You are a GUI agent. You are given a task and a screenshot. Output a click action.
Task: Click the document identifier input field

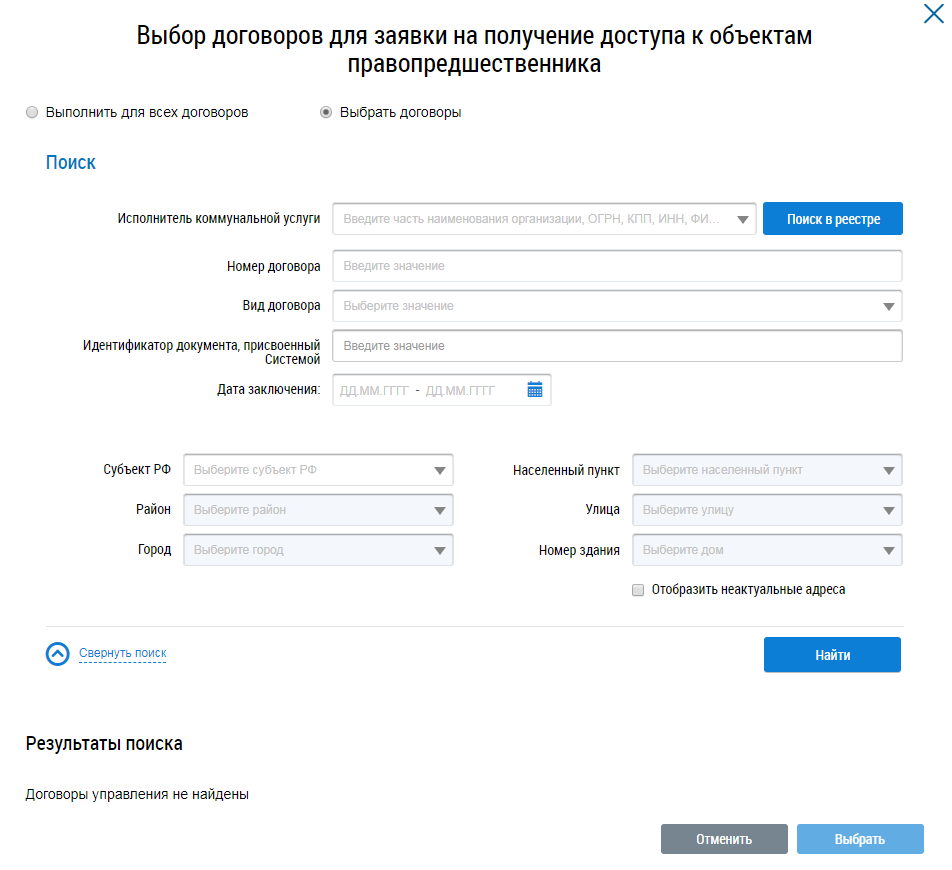(617, 346)
